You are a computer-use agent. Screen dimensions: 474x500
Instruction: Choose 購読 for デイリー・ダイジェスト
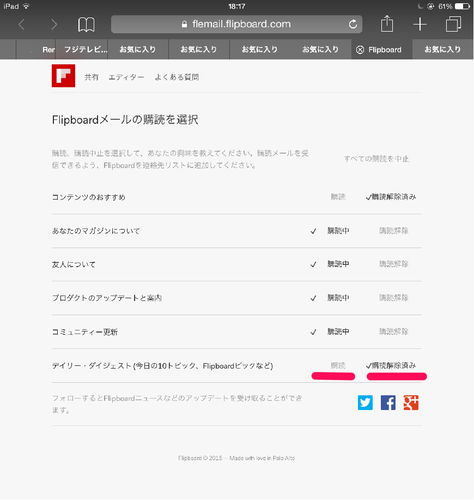[338, 365]
